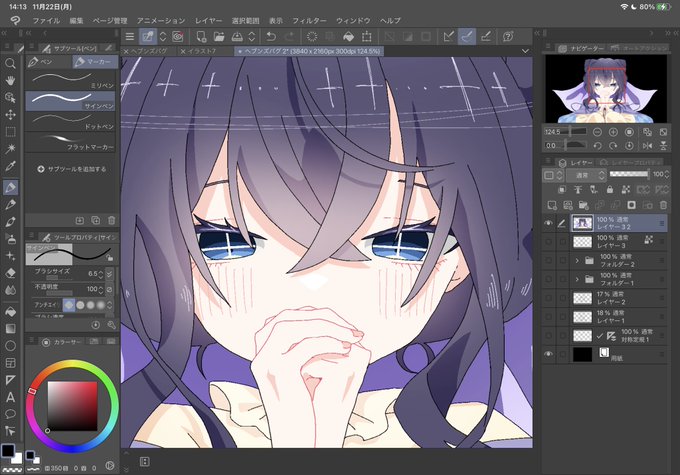Click the Undo arrow in command bar
This screenshot has height=475, width=680.
[271, 36]
